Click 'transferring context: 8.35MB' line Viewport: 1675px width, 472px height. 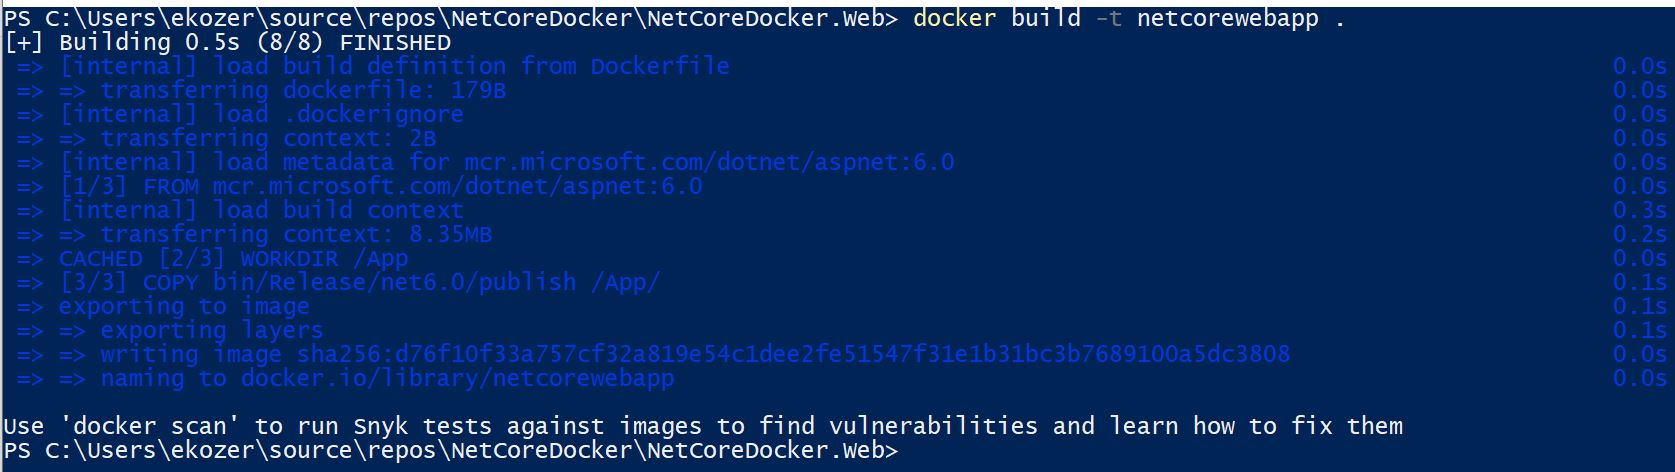pyautogui.click(x=296, y=234)
